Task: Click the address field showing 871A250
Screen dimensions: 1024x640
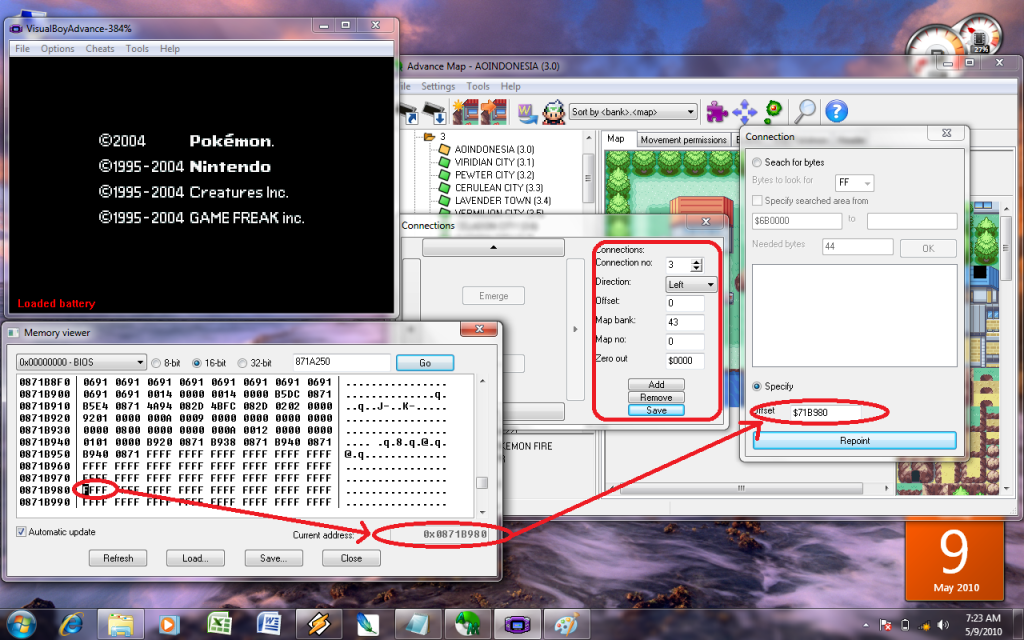Action: click(342, 362)
